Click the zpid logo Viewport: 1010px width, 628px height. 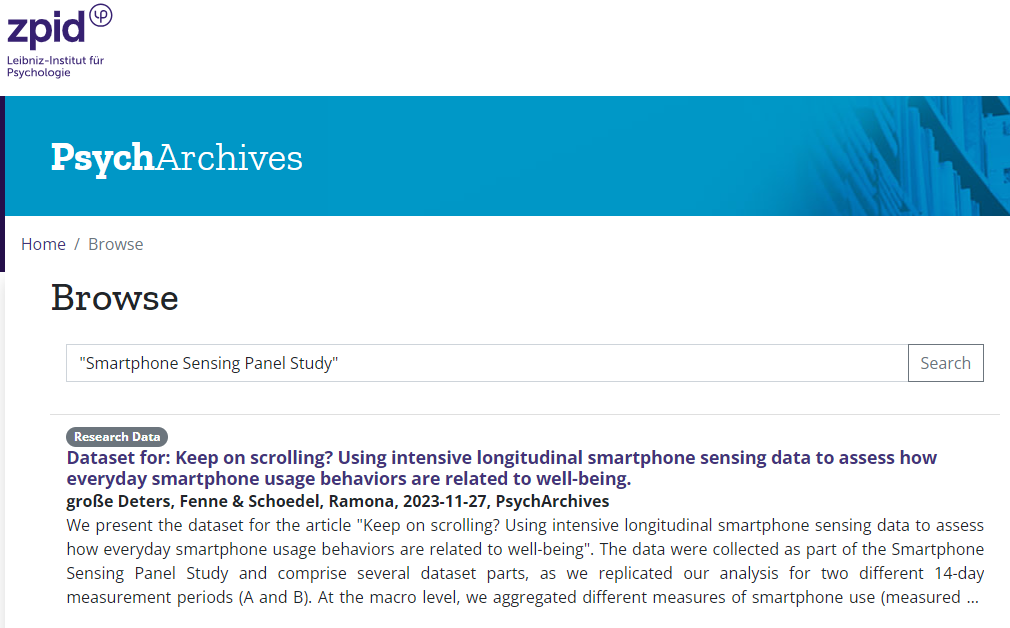(x=59, y=41)
